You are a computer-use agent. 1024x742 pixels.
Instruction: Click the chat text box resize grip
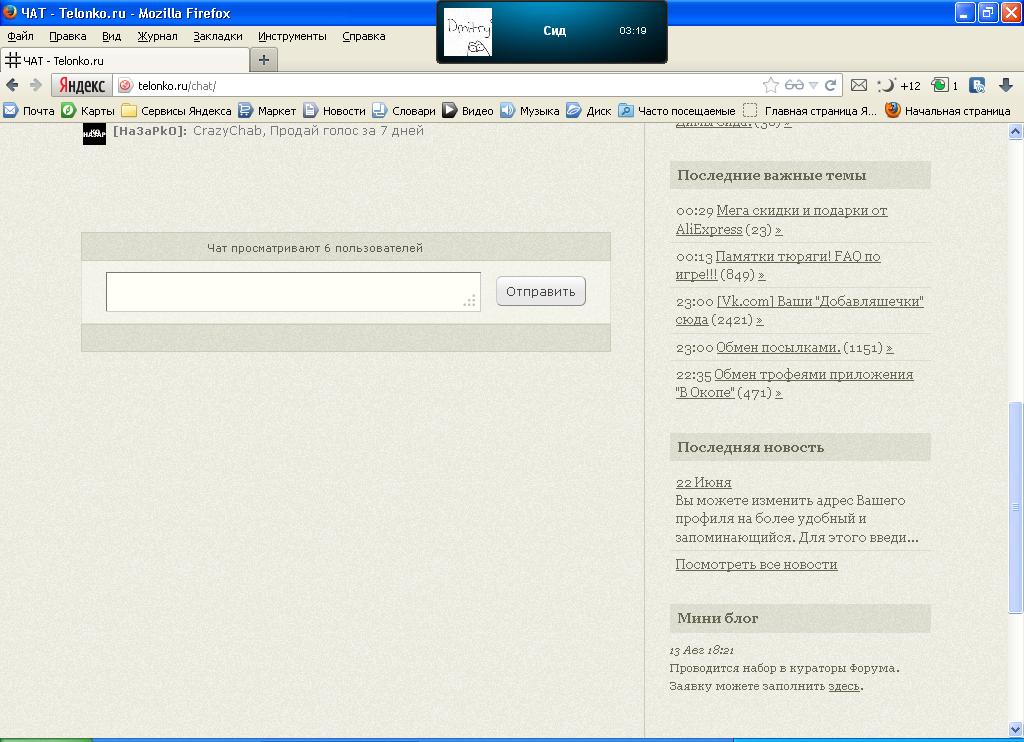pos(470,300)
